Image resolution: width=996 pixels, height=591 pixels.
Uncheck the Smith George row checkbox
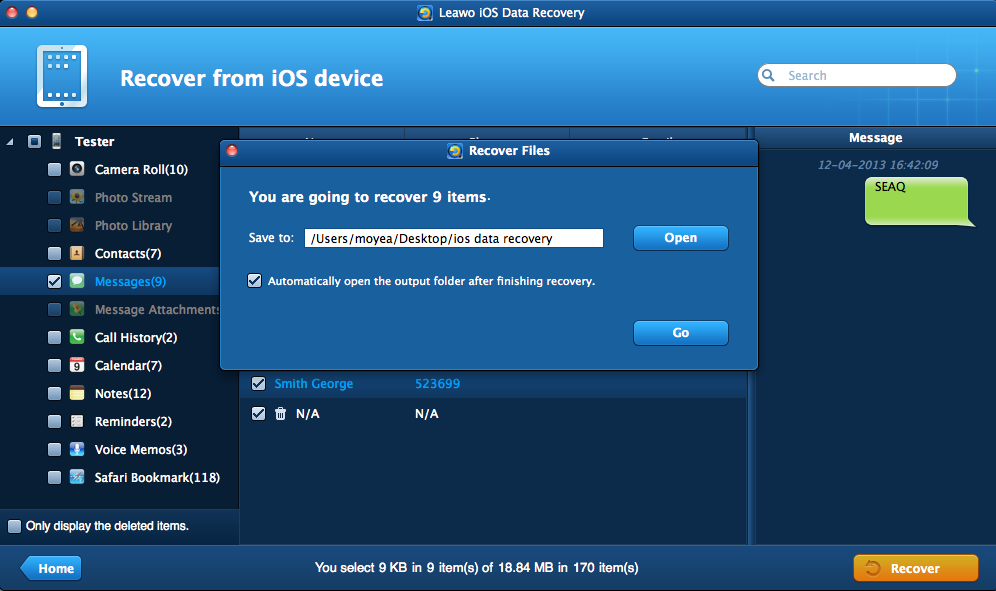pos(259,383)
